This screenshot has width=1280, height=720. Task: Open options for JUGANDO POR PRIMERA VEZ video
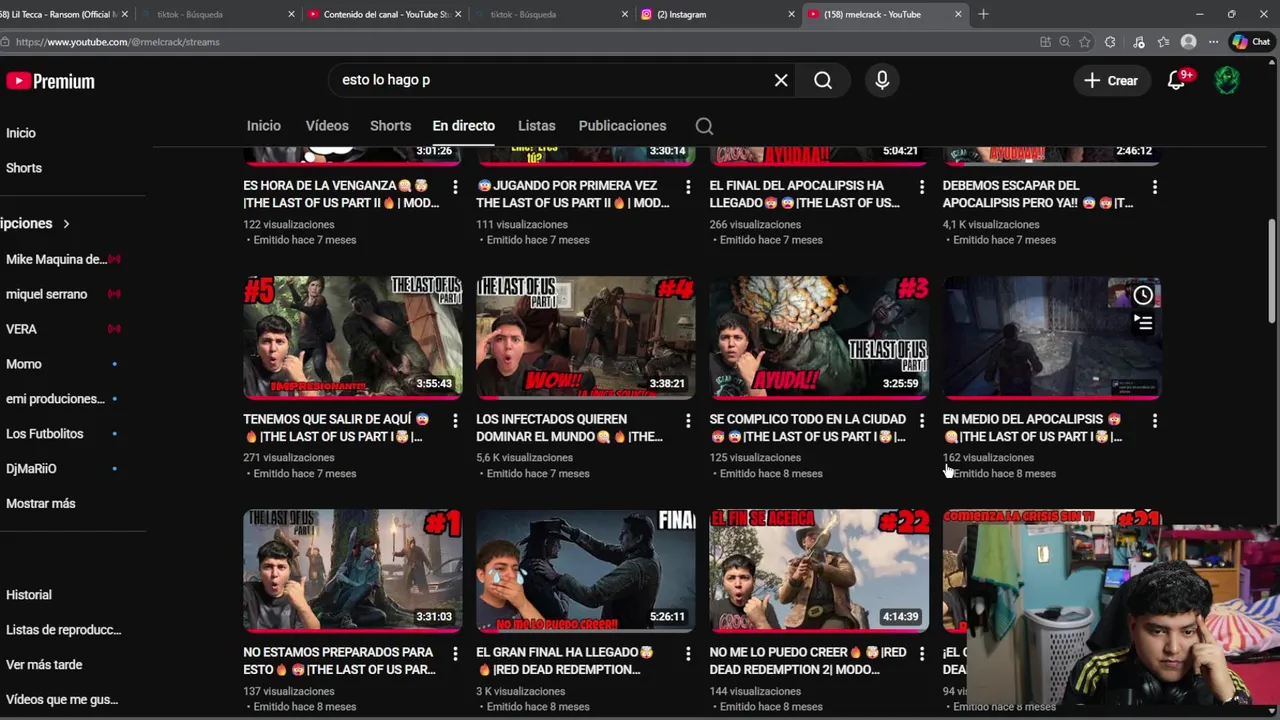click(x=688, y=187)
